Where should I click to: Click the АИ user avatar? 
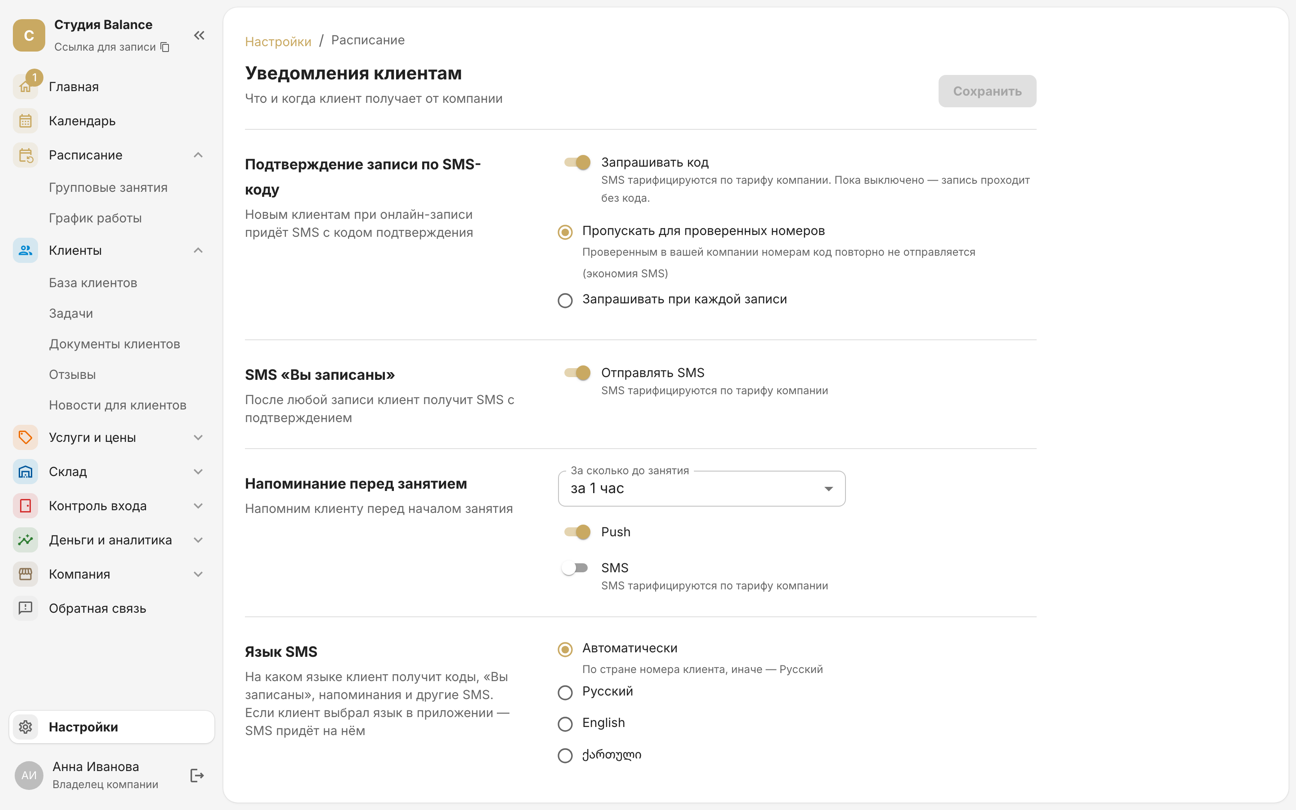tap(29, 775)
